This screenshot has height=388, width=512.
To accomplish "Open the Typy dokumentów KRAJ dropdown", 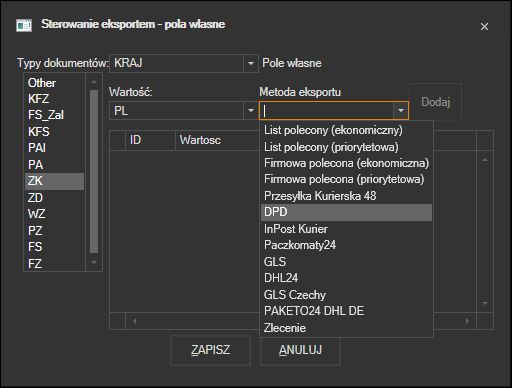I will [251, 63].
